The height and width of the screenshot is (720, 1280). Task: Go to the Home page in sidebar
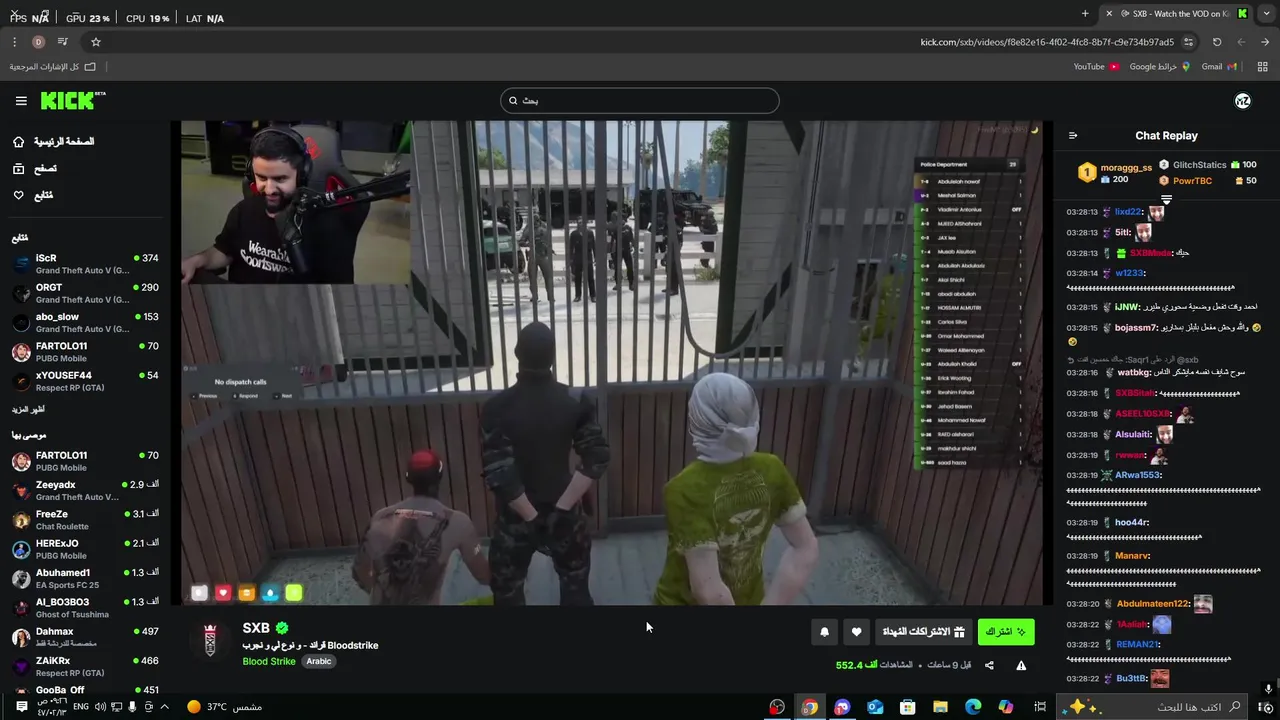tap(54, 141)
